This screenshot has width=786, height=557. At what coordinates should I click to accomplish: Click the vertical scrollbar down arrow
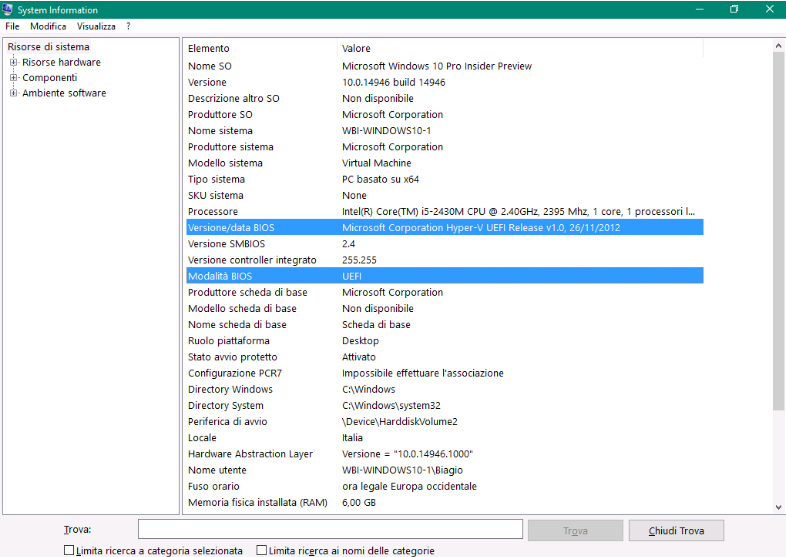778,507
